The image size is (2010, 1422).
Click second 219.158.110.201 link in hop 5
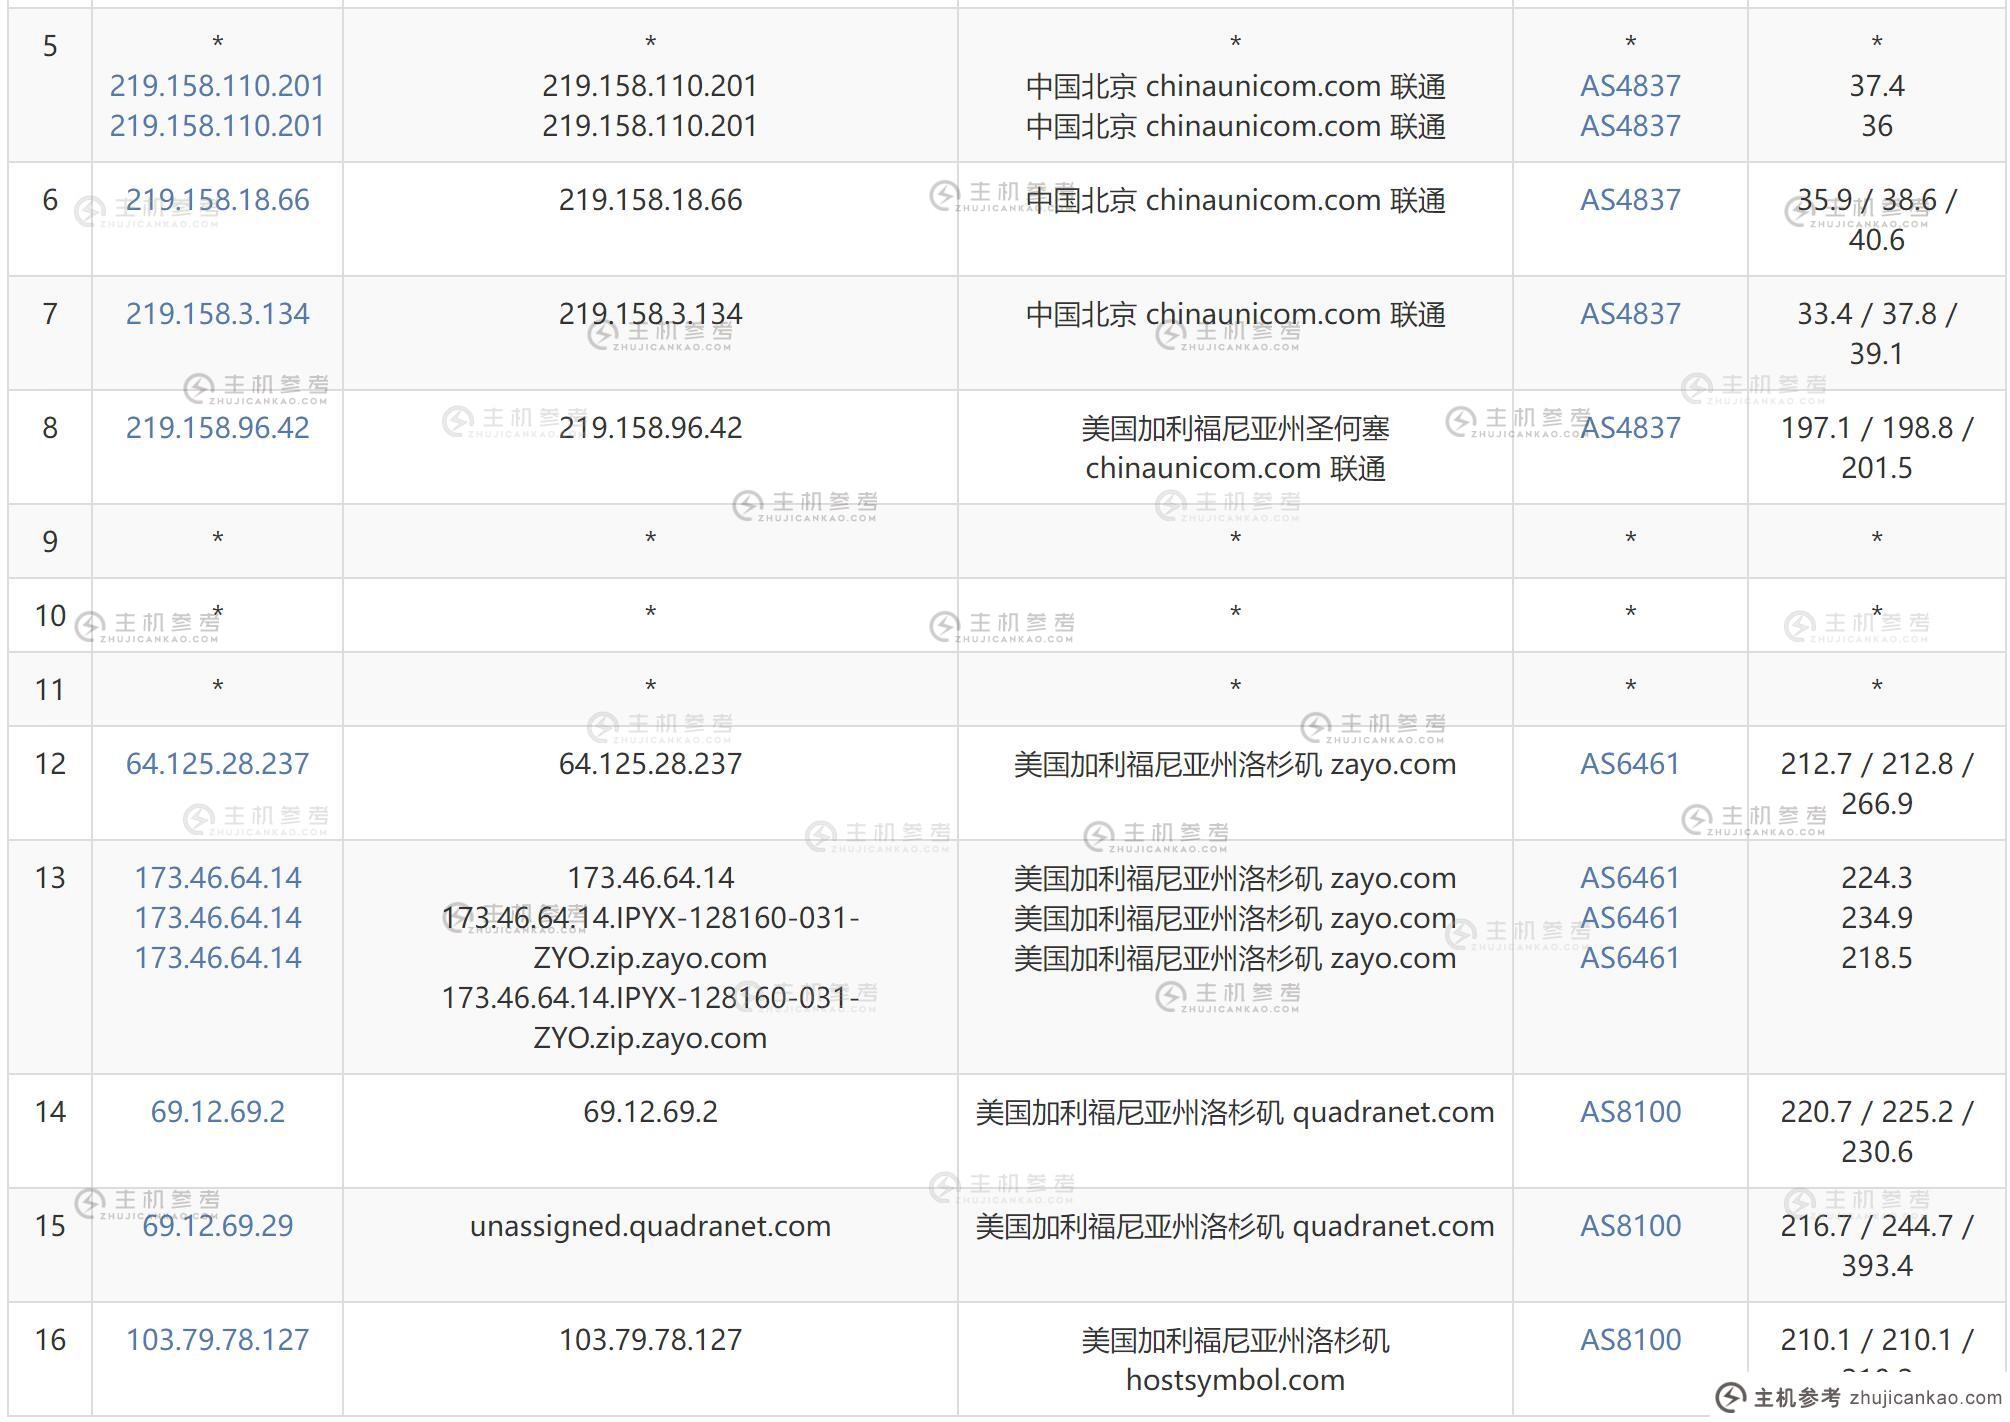(217, 126)
